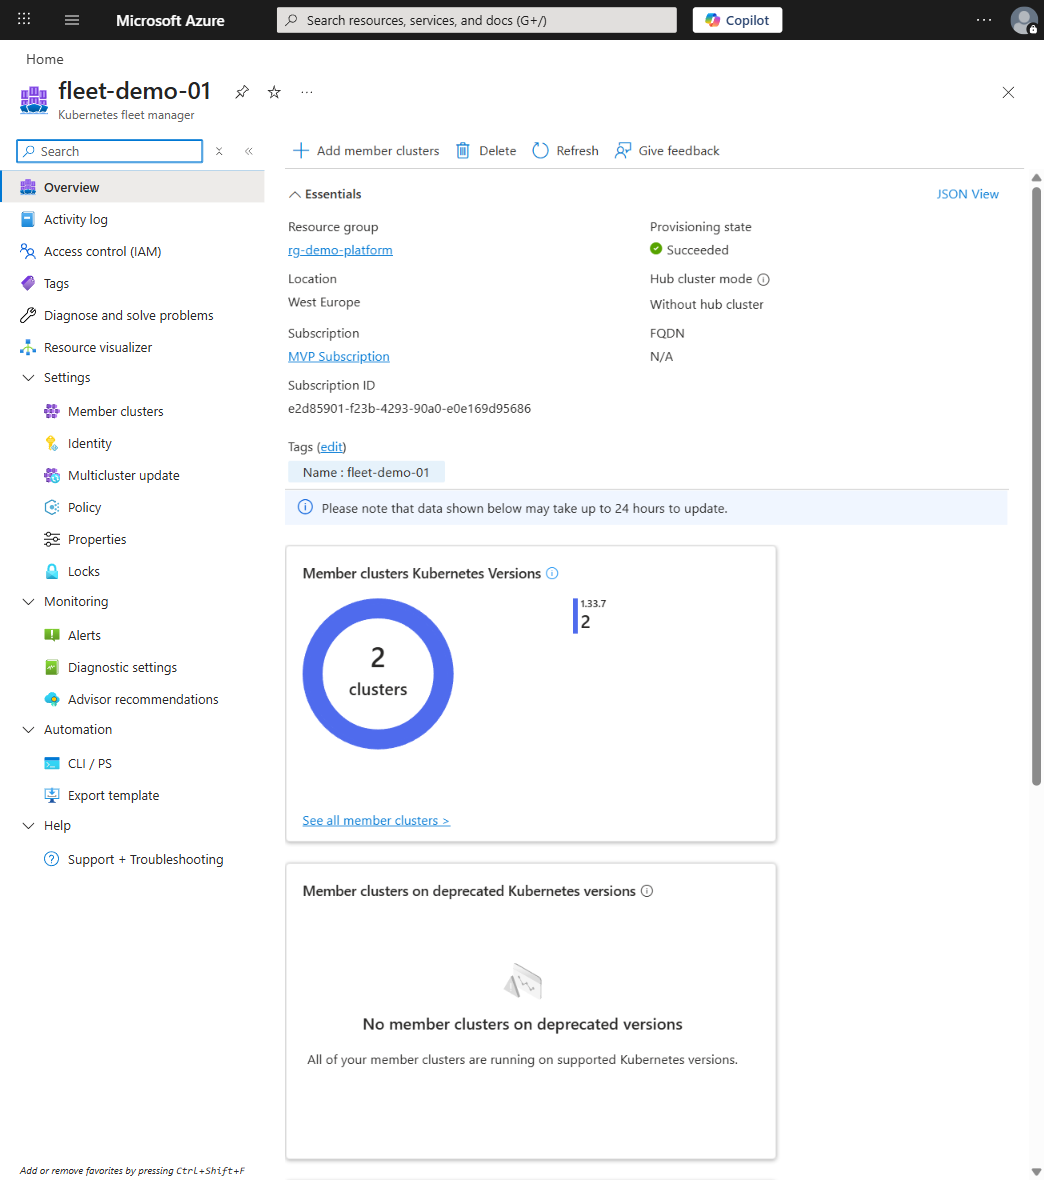This screenshot has height=1180, width=1044.
Task: Close the fleet-demo-01 blade
Action: (x=1009, y=93)
